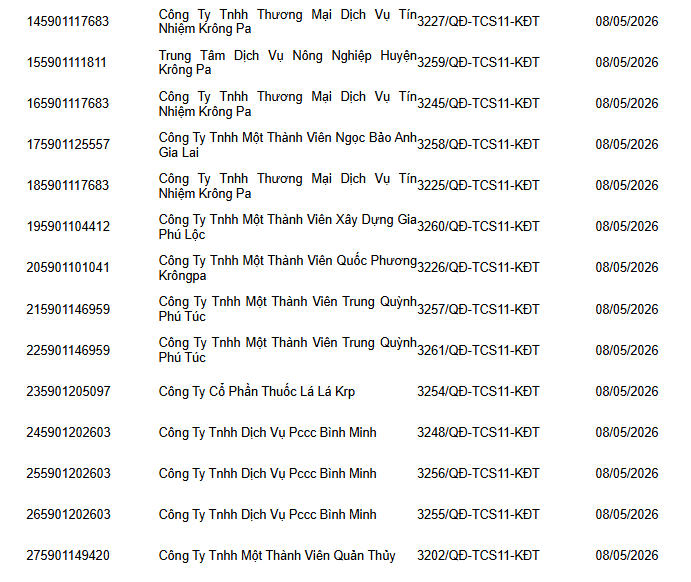Click decision number 3261/QĐ-TCS11-KĐT
The width and height of the screenshot is (691, 582).
[x=478, y=350]
